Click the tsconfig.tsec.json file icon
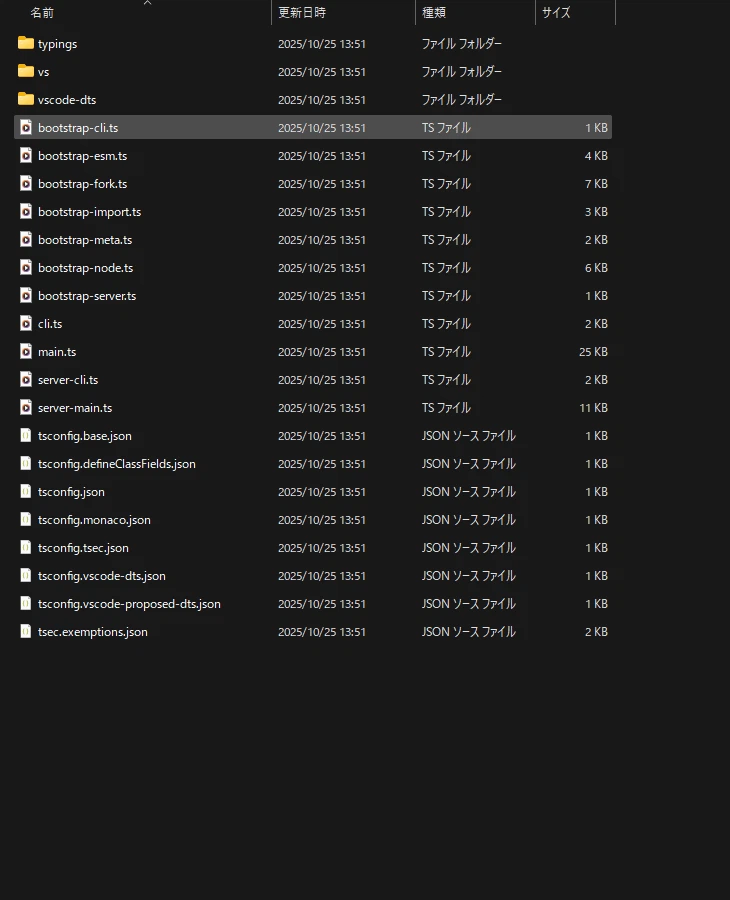 point(26,547)
